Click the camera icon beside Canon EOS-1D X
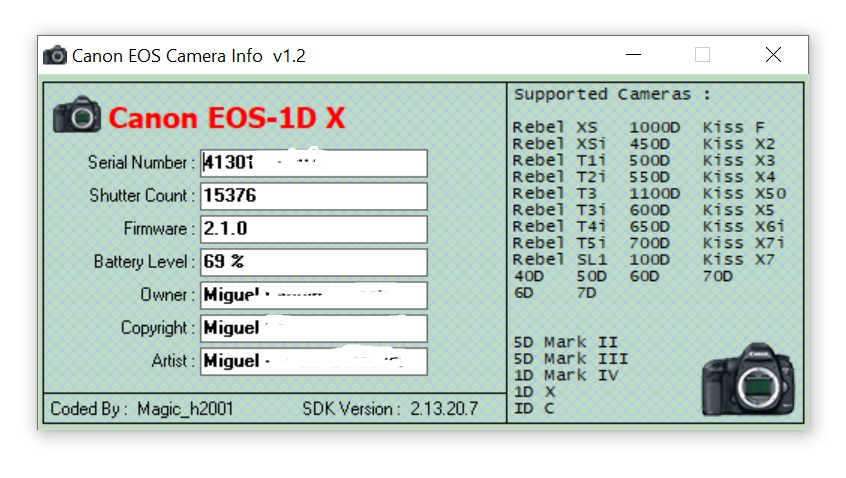 (77, 114)
